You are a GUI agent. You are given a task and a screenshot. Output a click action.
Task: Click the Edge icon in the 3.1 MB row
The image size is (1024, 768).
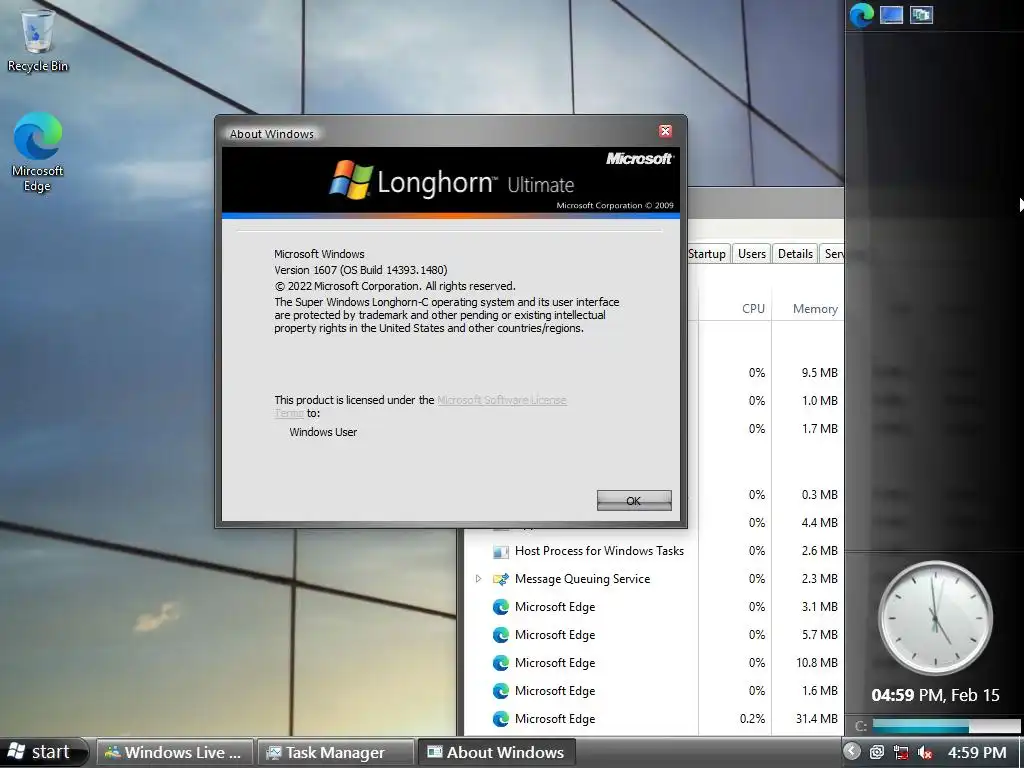[501, 607]
